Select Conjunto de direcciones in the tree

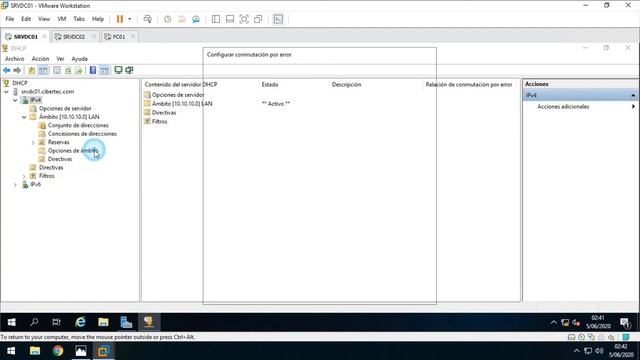78,125
